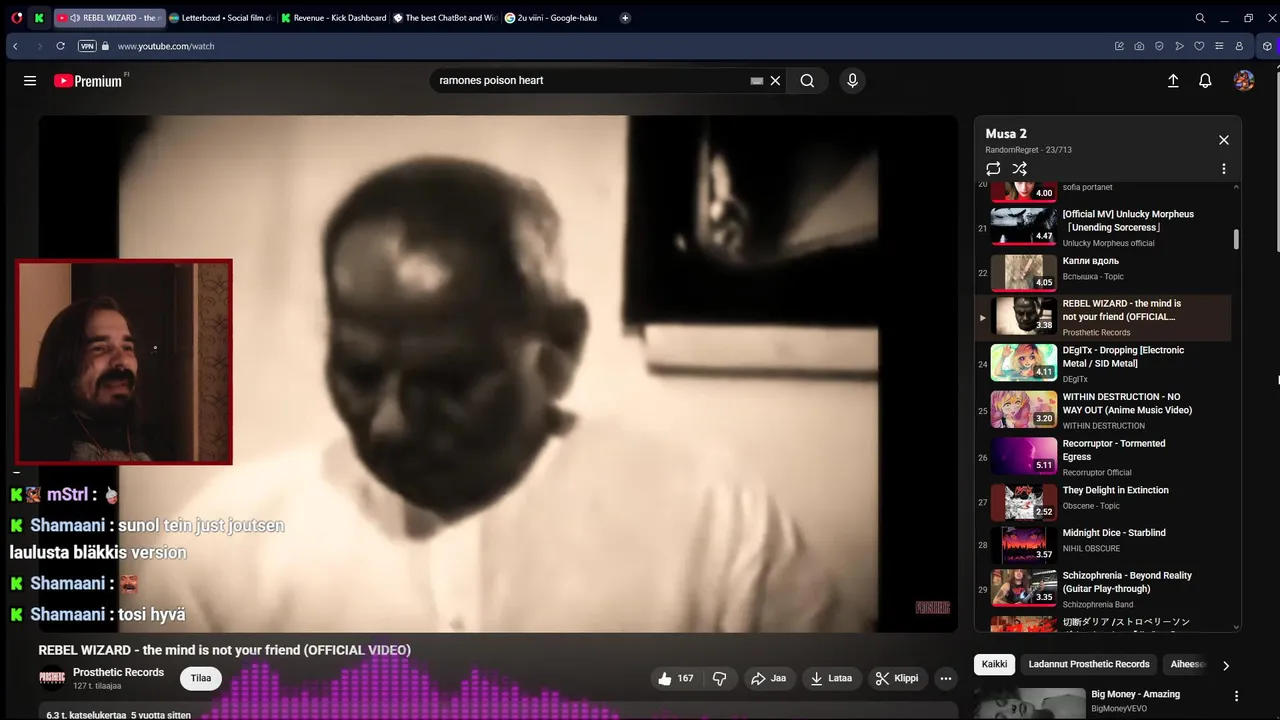Open Musa 2 playlist options menu

pyautogui.click(x=1223, y=169)
